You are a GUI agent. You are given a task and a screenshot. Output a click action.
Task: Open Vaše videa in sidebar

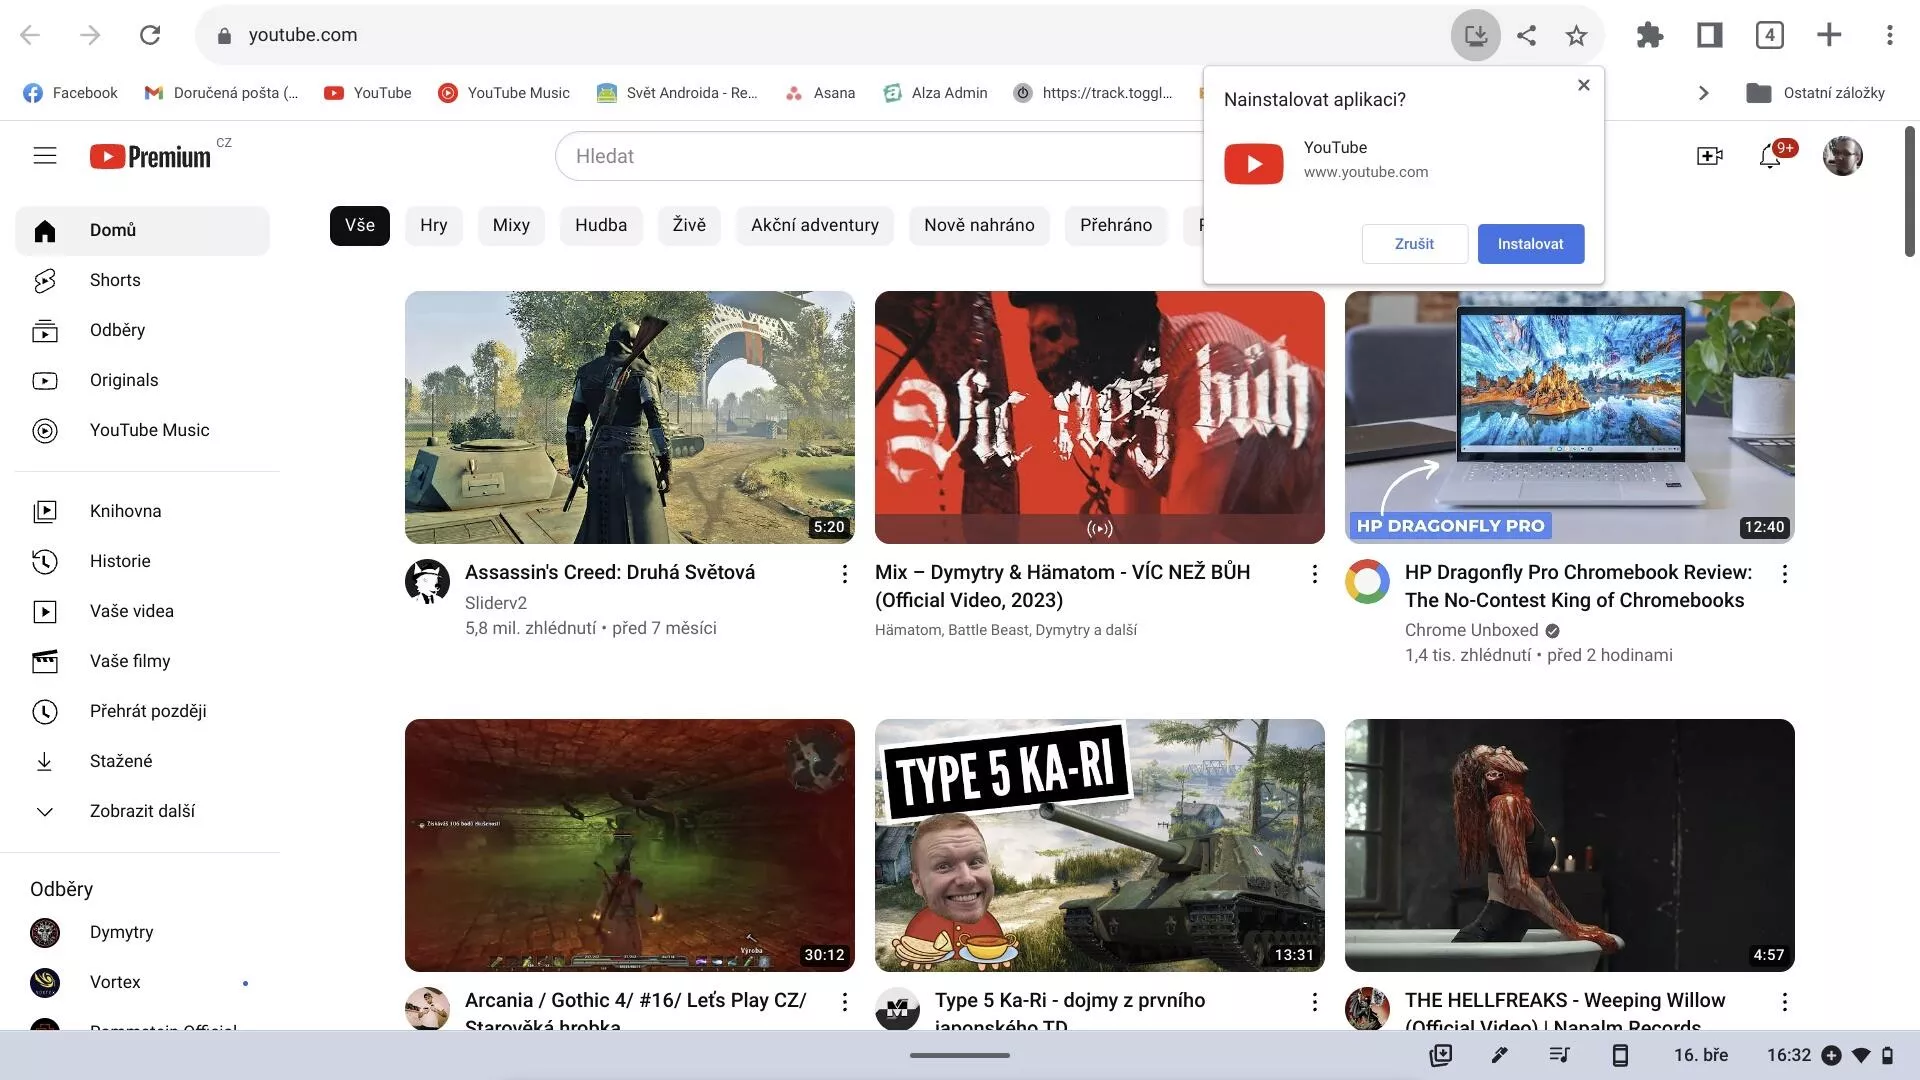point(142,612)
